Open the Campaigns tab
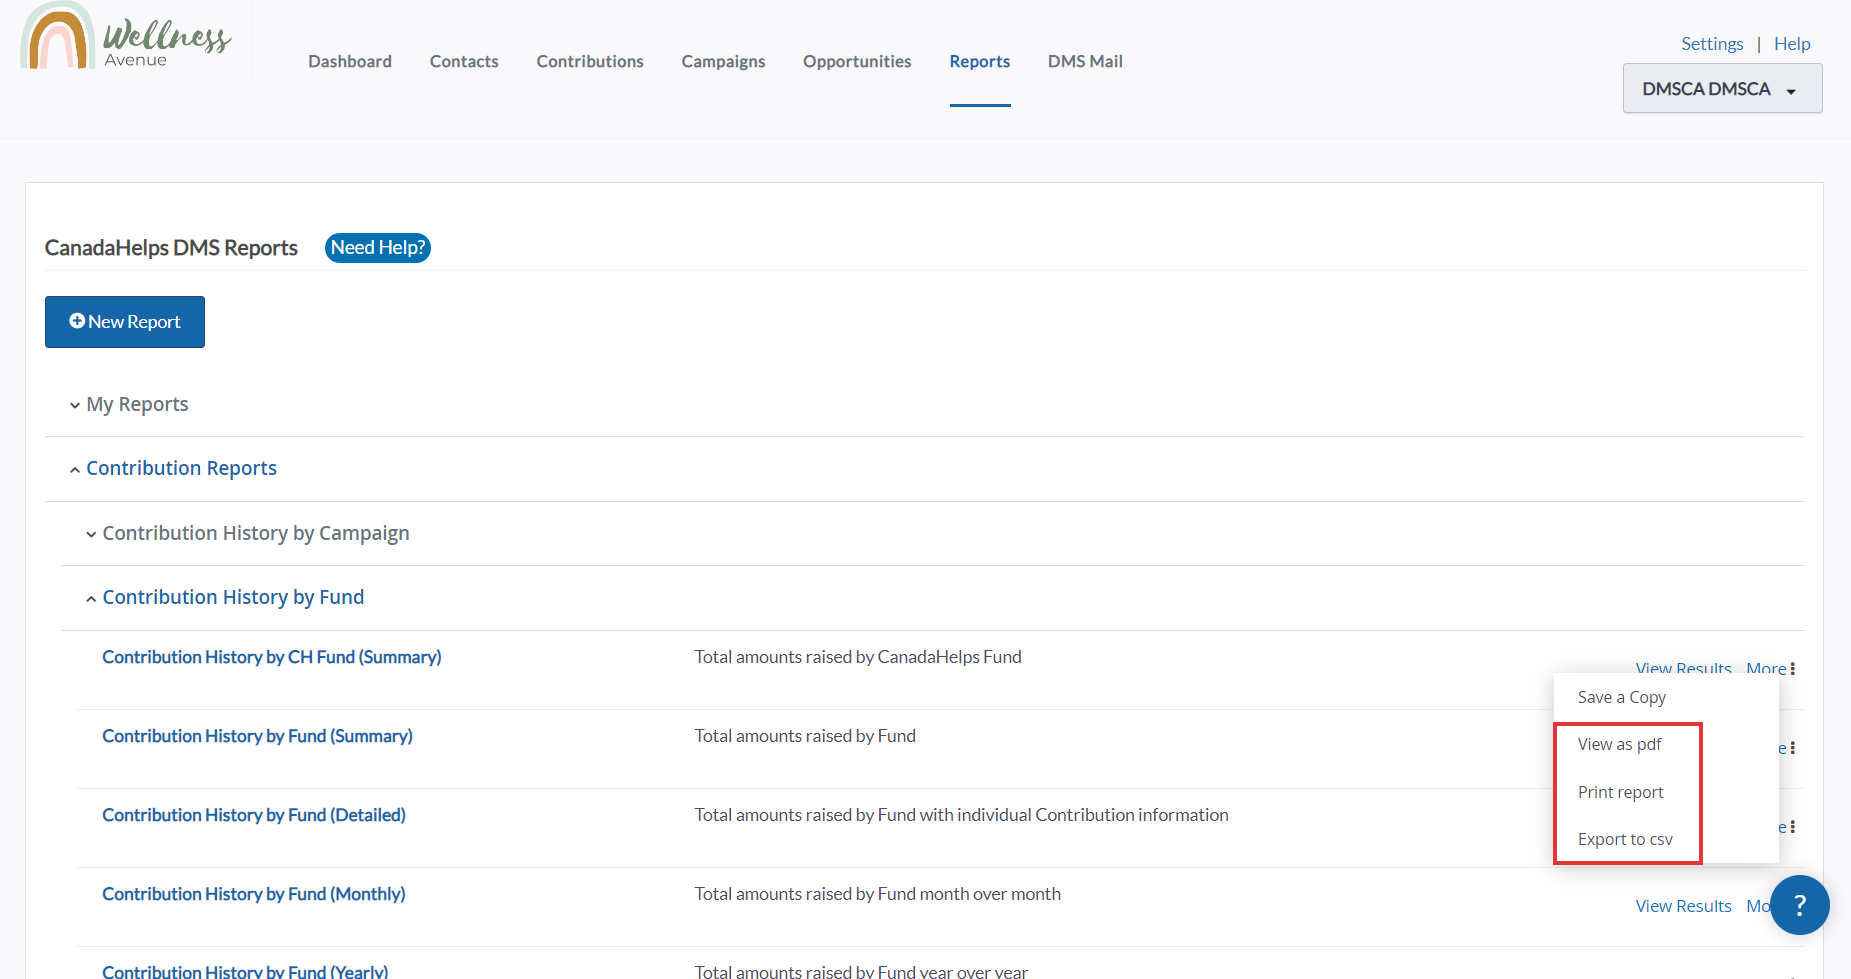Image resolution: width=1851 pixels, height=979 pixels. pyautogui.click(x=723, y=61)
